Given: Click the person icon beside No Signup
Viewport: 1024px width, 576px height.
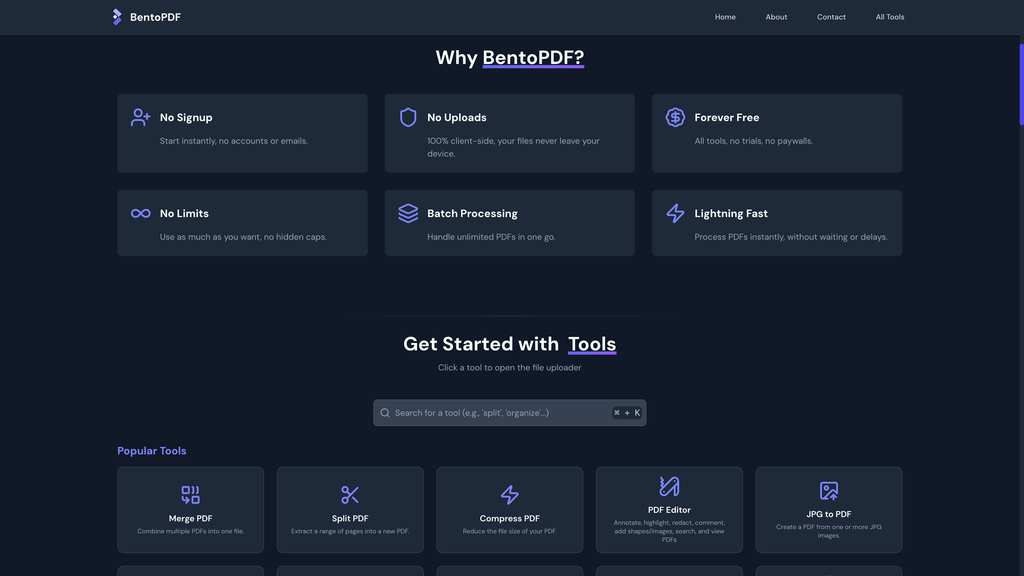Looking at the screenshot, I should pos(140,117).
